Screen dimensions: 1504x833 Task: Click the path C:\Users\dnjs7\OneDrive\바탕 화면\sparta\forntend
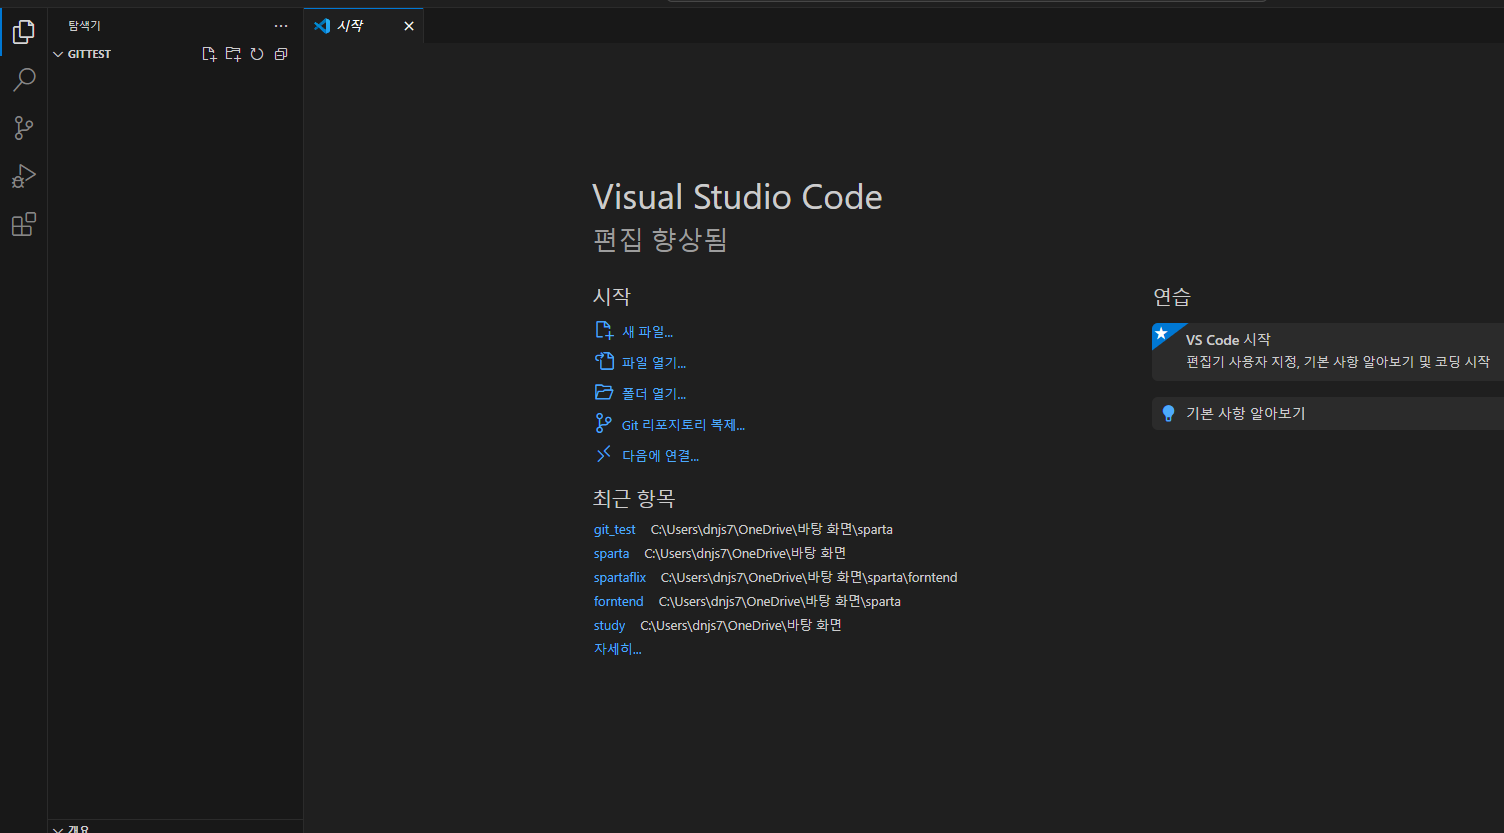point(809,578)
